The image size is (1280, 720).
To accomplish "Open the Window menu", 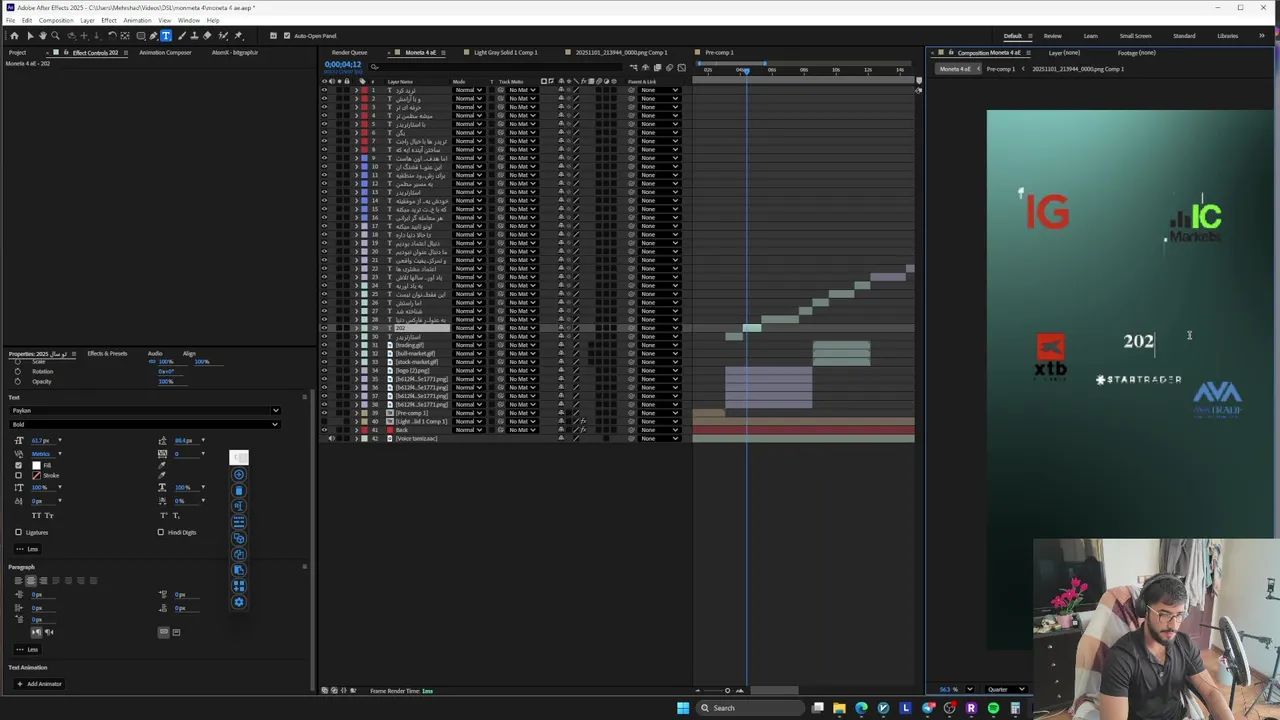I will 188,20.
